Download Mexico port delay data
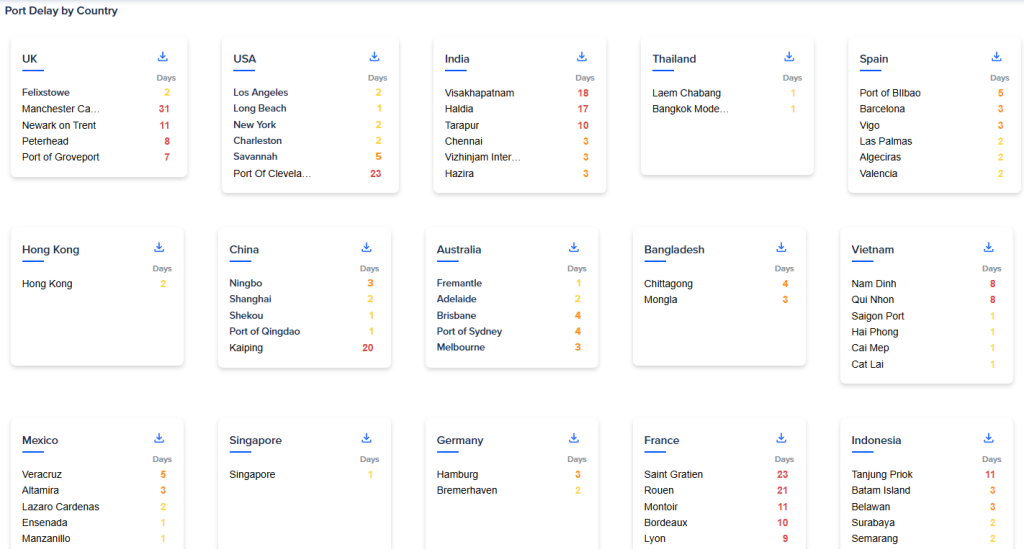The image size is (1024, 552). click(x=159, y=438)
